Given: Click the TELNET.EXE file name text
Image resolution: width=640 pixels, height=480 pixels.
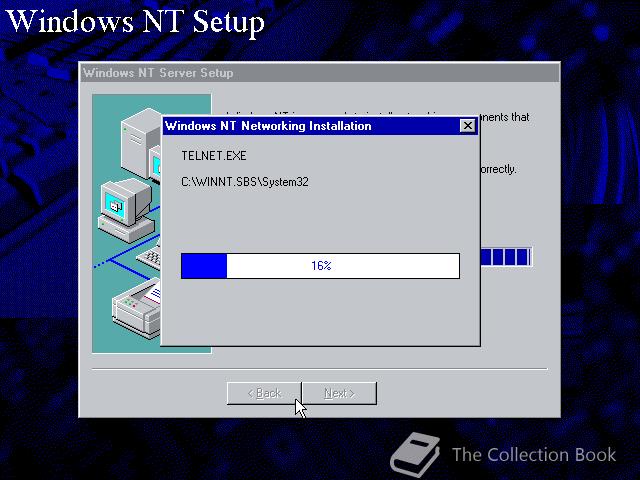Looking at the screenshot, I should [x=214, y=156].
